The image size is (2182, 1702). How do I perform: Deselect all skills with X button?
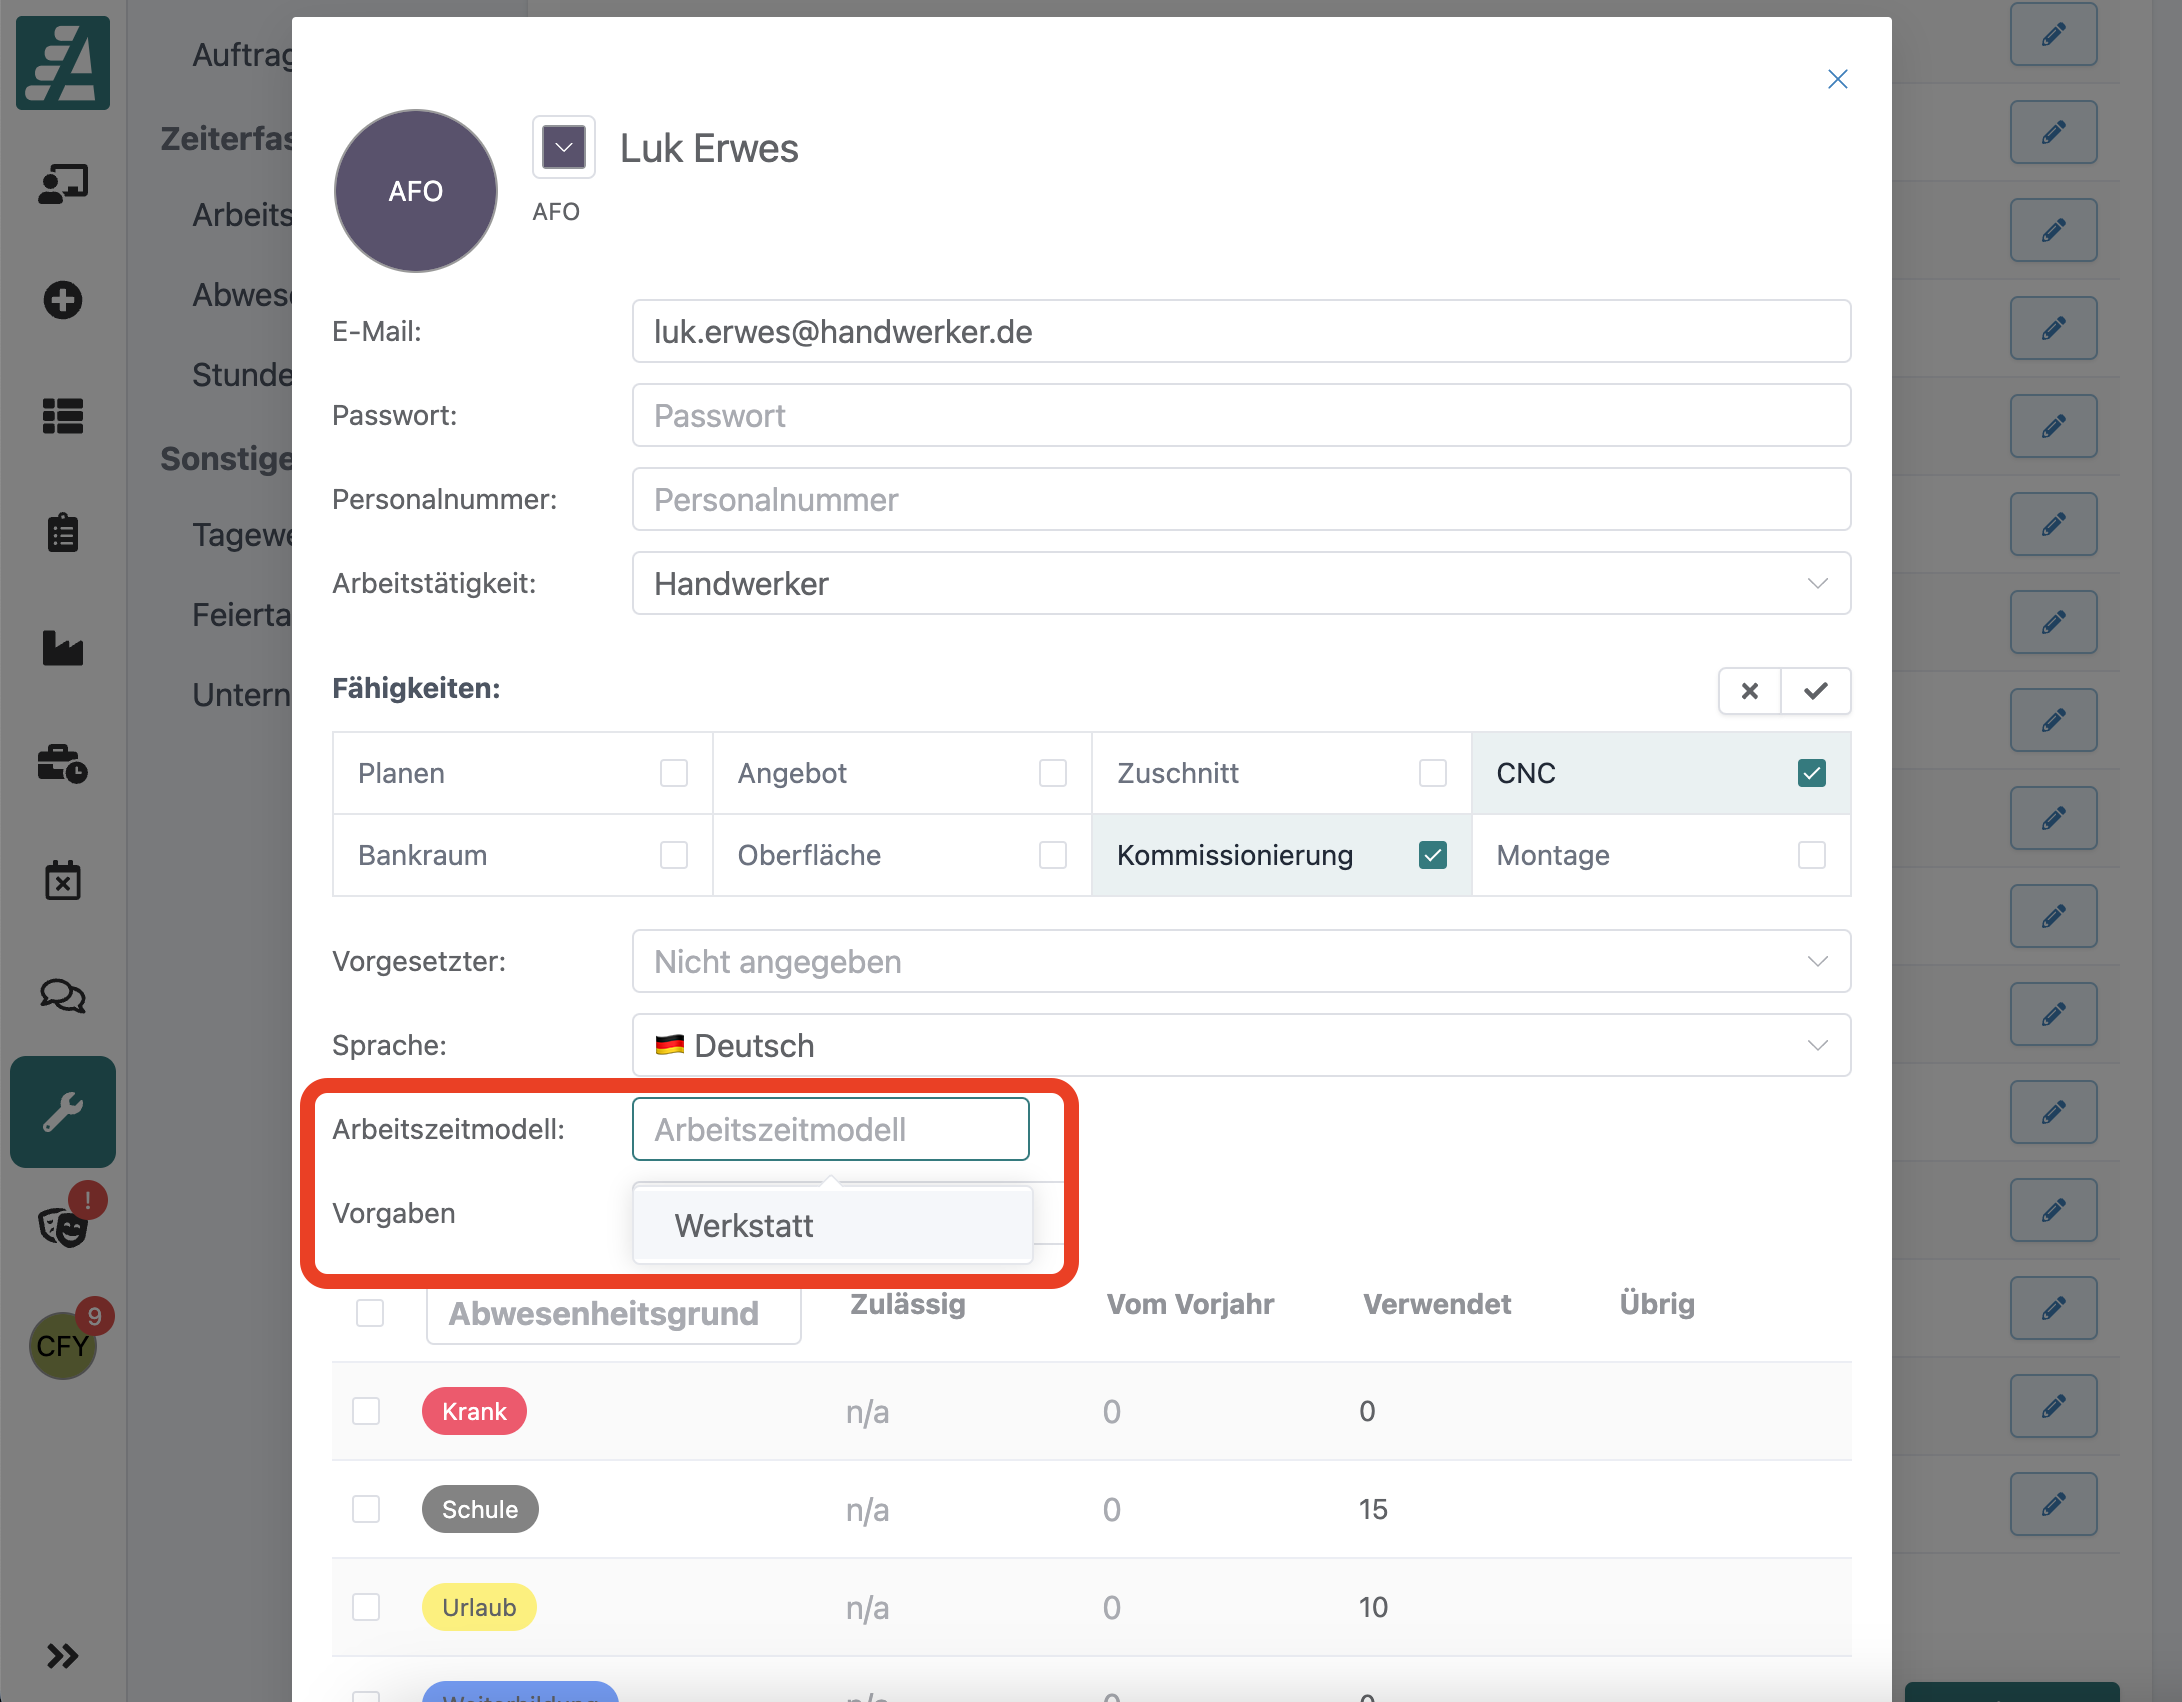pyautogui.click(x=1750, y=691)
